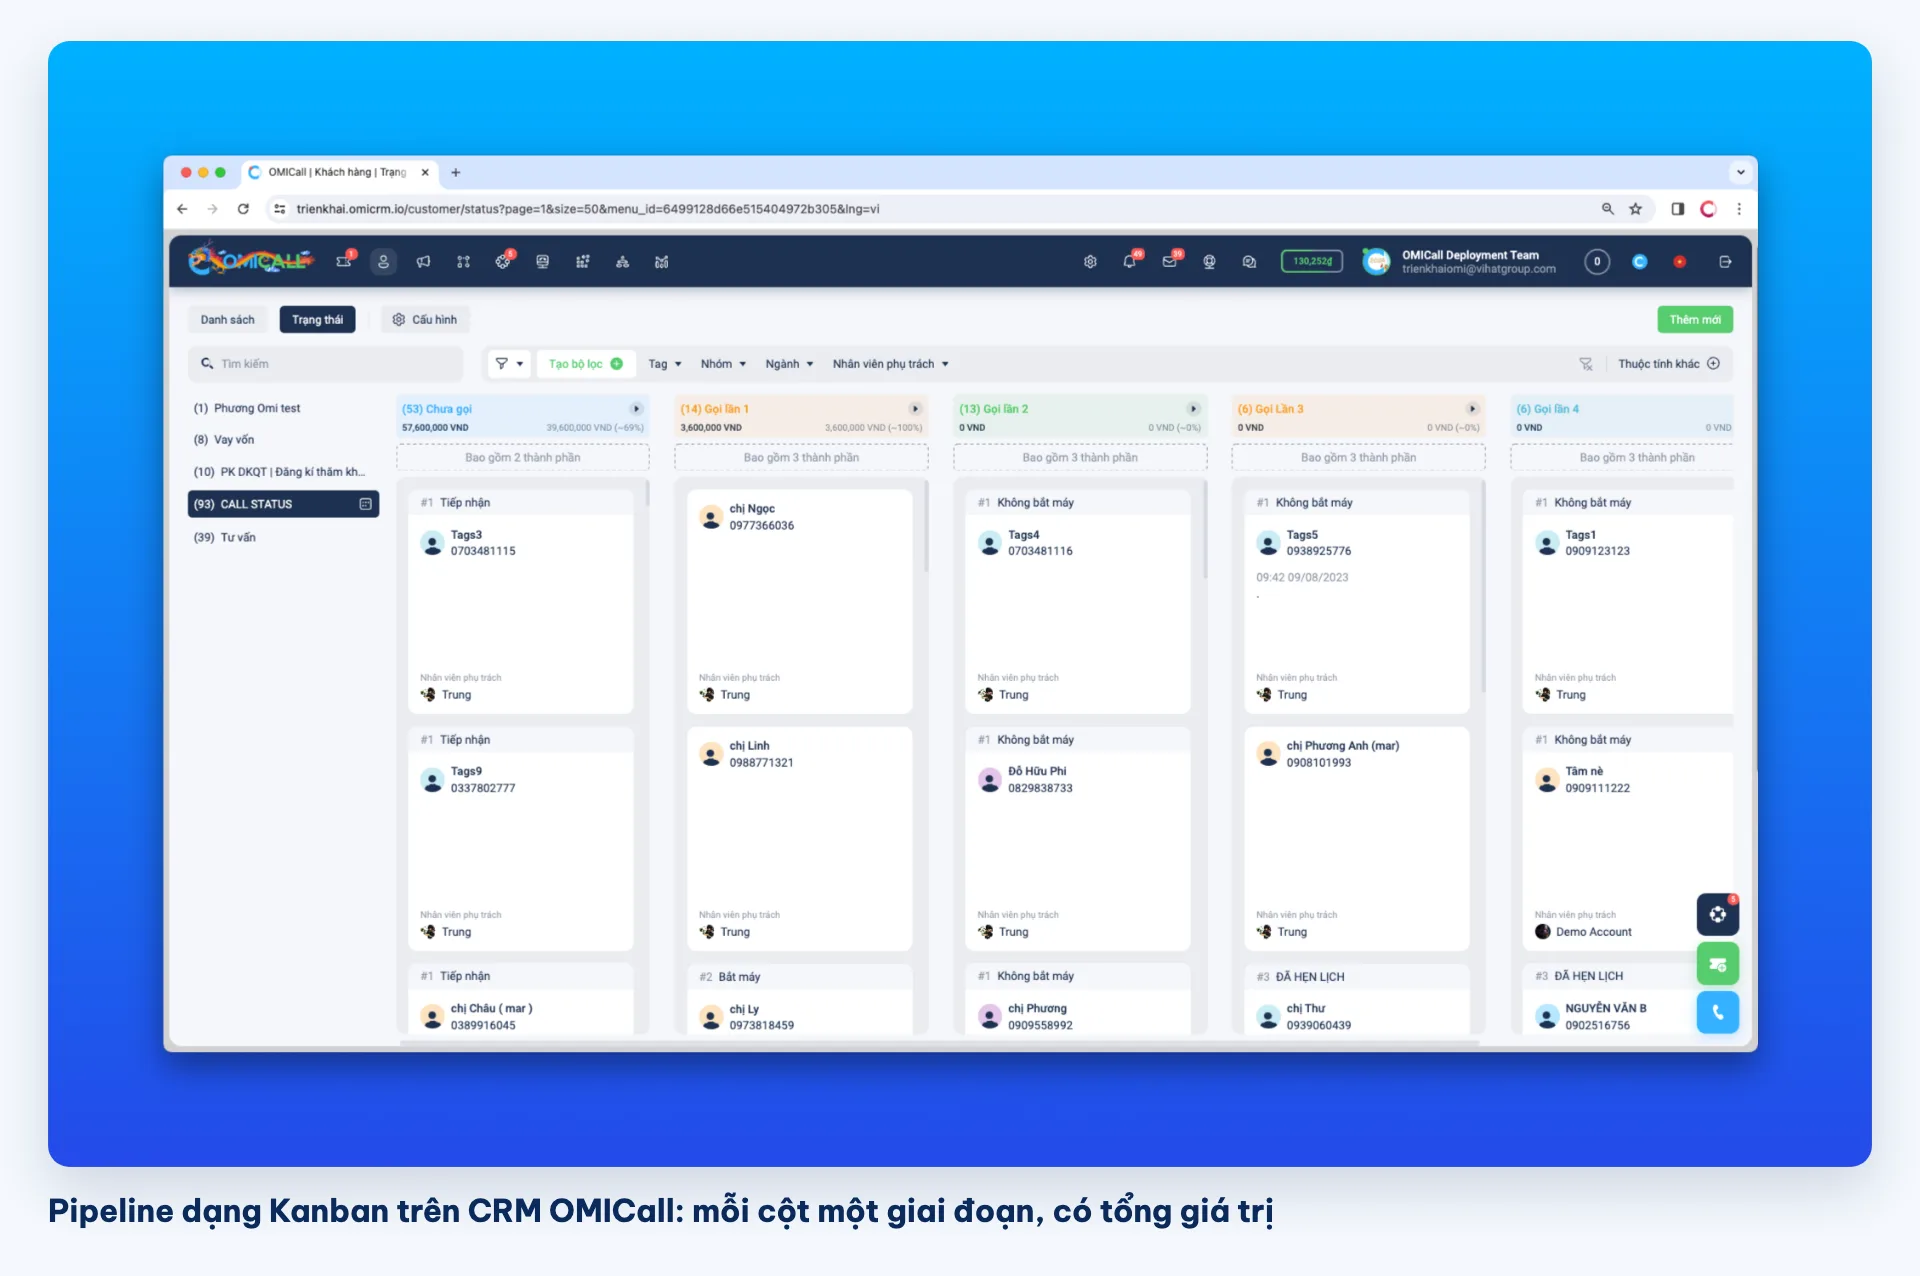This screenshot has width=1920, height=1276.
Task: Expand the Ngành filter dropdown
Action: coord(789,364)
